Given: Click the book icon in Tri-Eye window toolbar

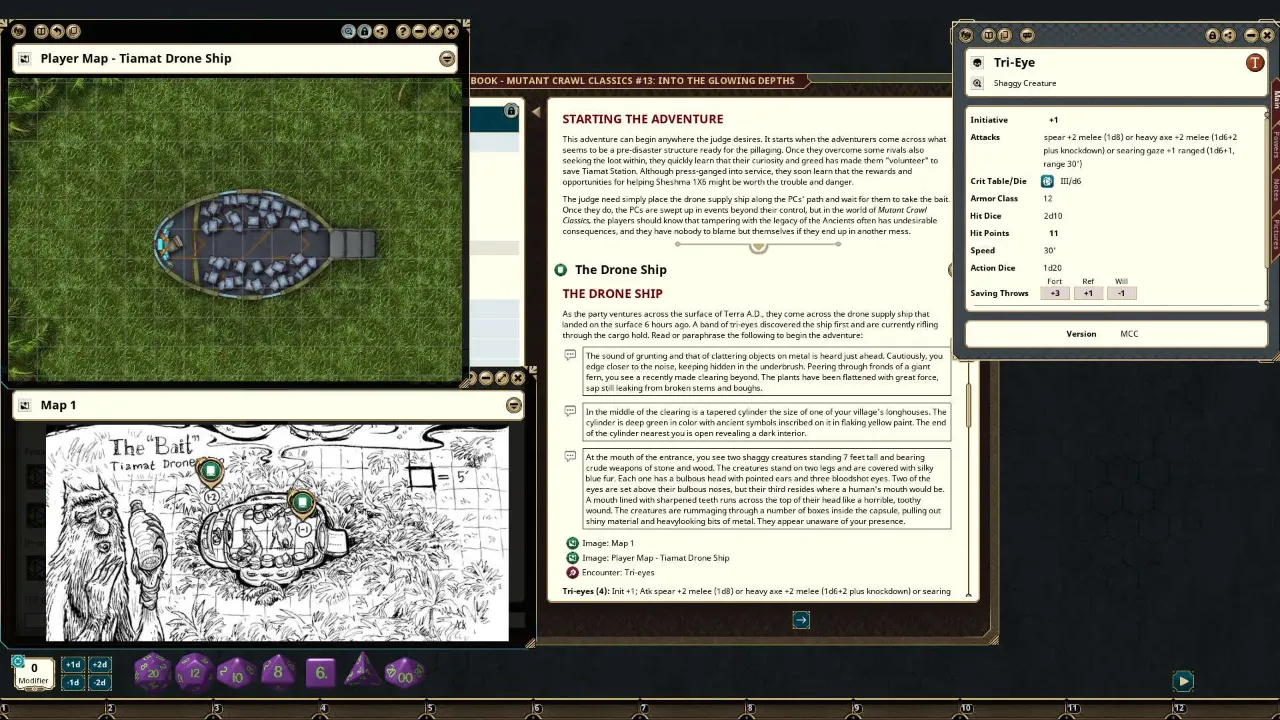Looking at the screenshot, I should [989, 35].
